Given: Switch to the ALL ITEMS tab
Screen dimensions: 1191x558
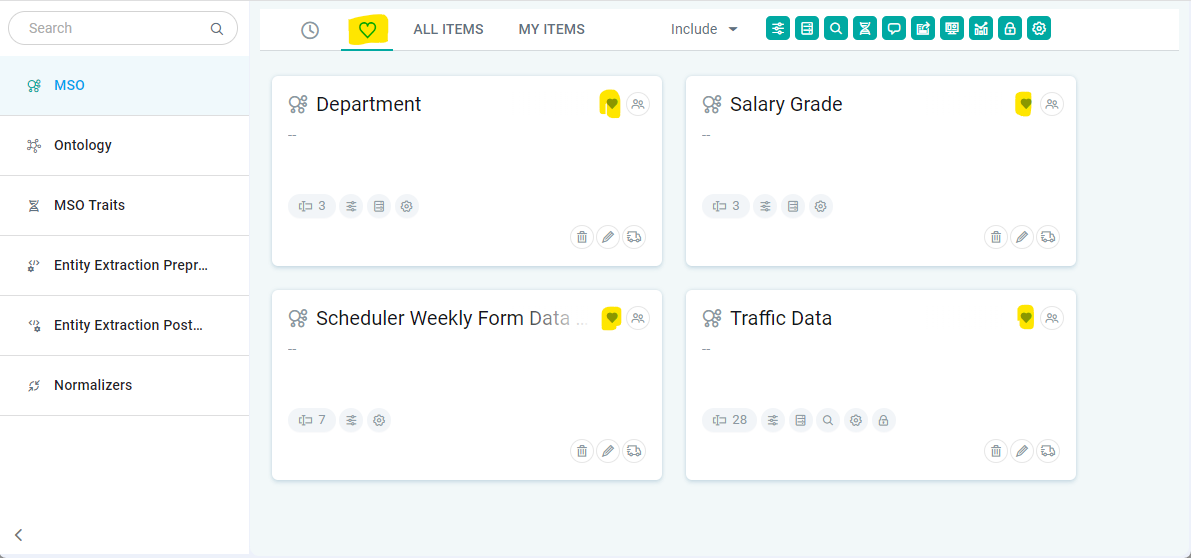Looking at the screenshot, I should [448, 29].
